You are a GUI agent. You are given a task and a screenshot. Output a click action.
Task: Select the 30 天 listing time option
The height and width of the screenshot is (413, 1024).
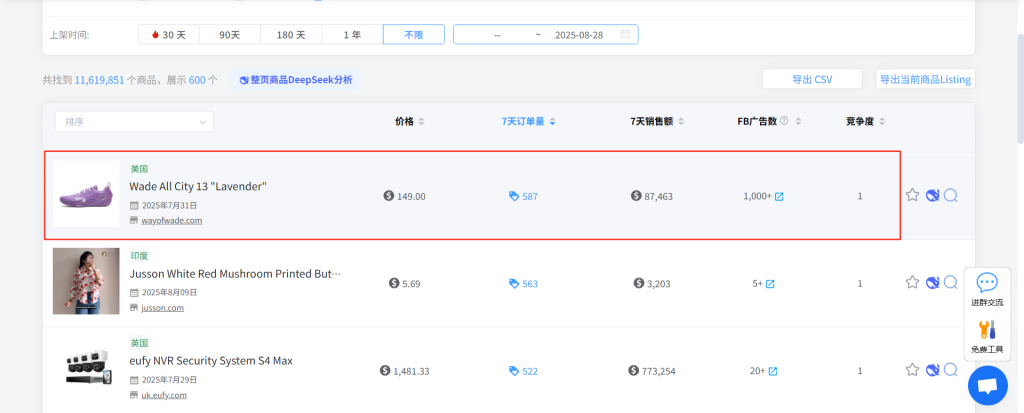(168, 34)
